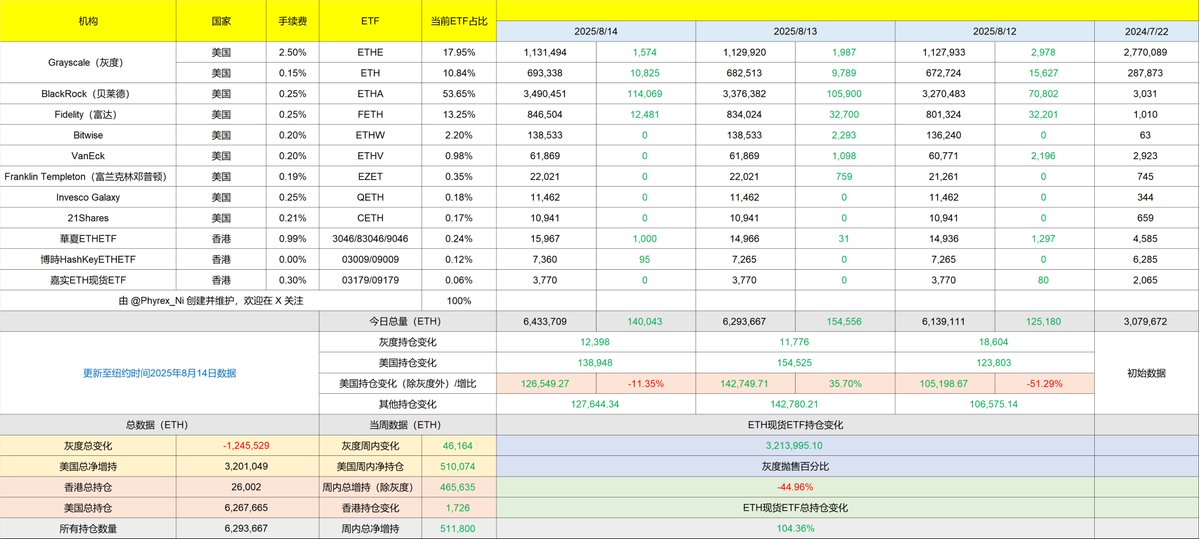Select the 灰度抛售百分比 label cell
Image resolution: width=1199 pixels, height=539 pixels.
pos(795,466)
